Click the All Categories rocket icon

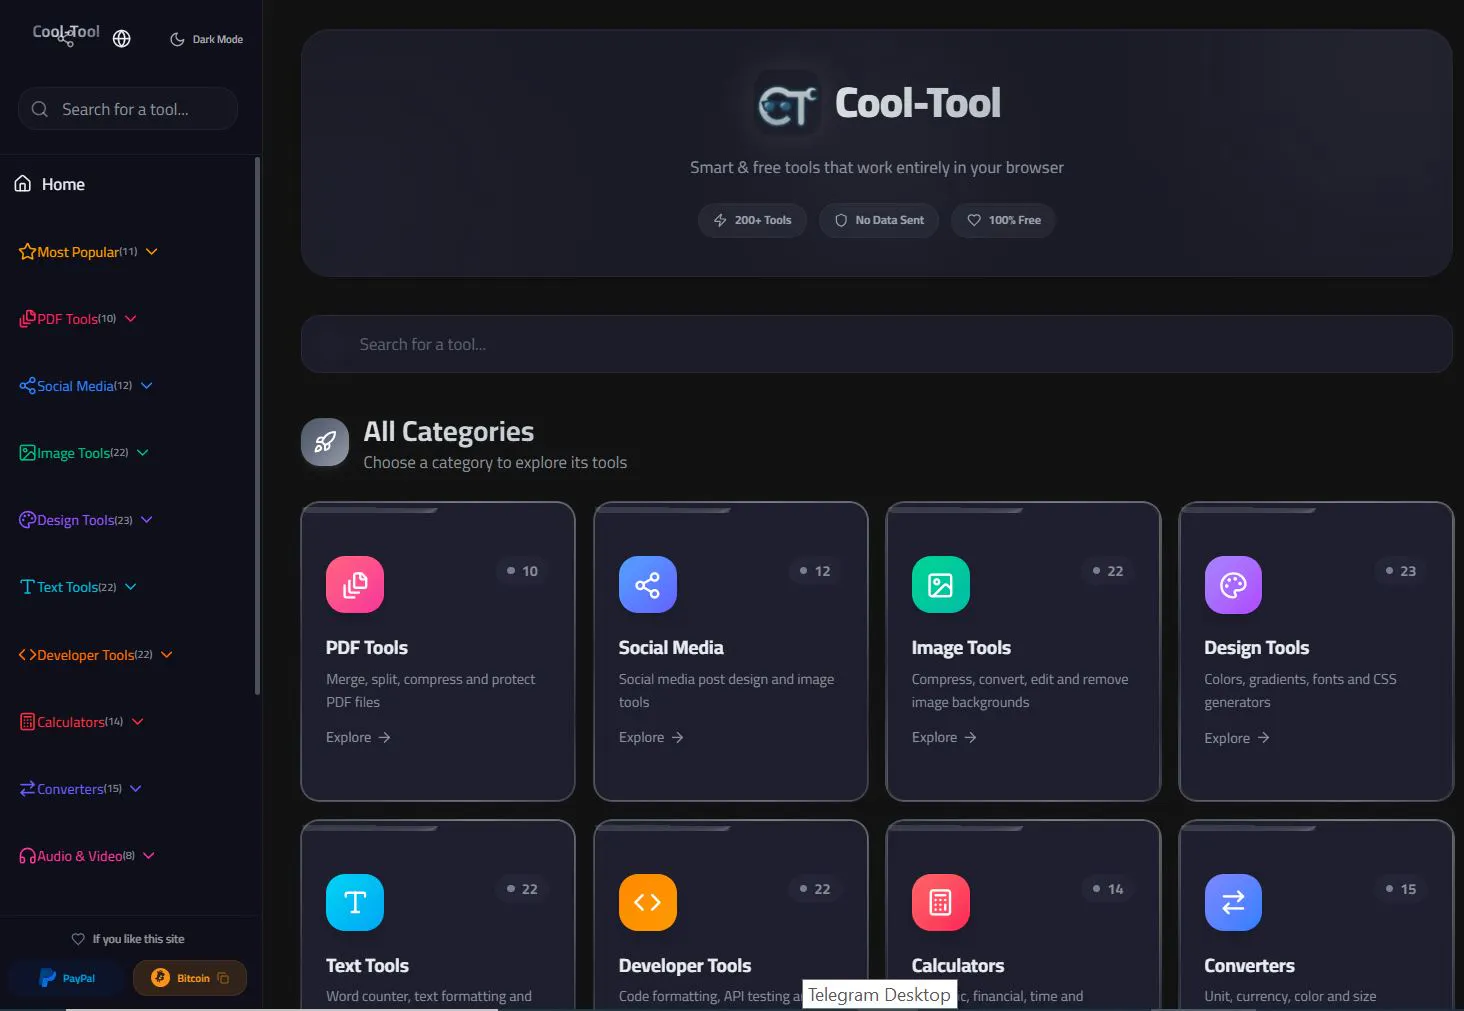325,442
